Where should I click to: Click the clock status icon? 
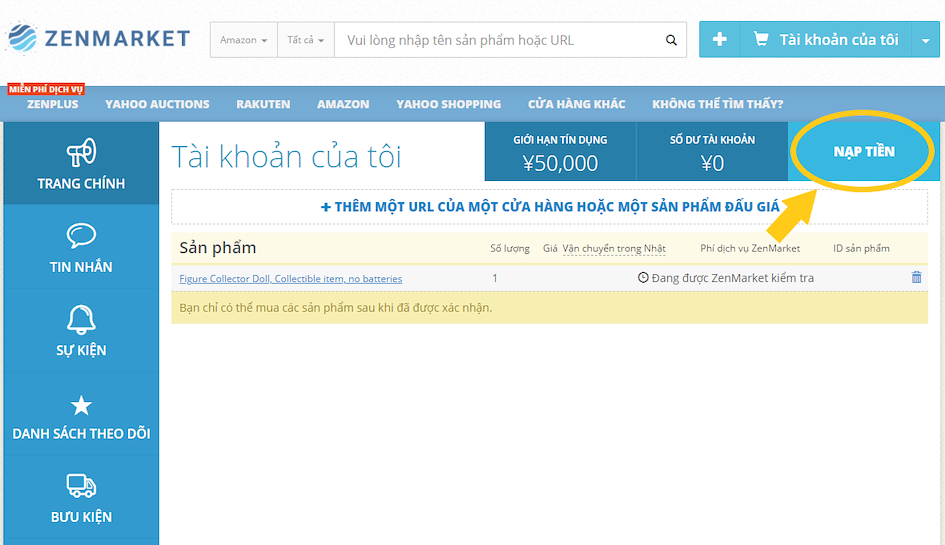pyautogui.click(x=643, y=277)
